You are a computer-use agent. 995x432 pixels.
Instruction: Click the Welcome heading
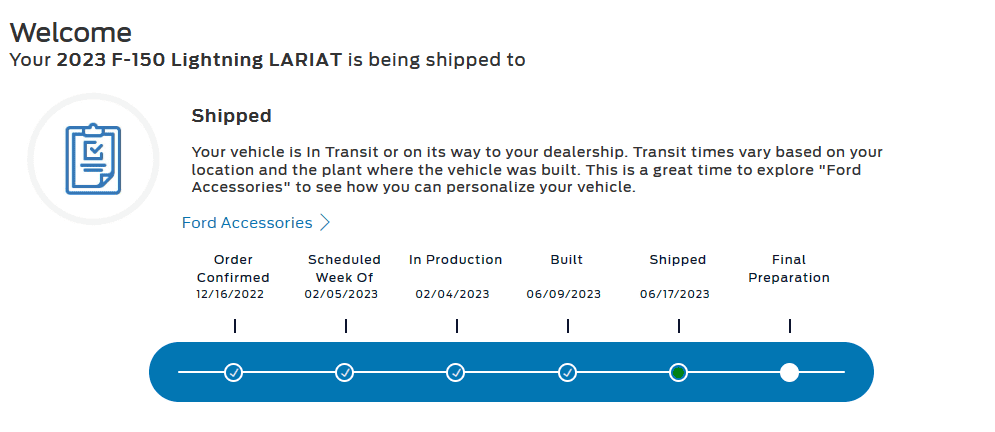point(70,31)
